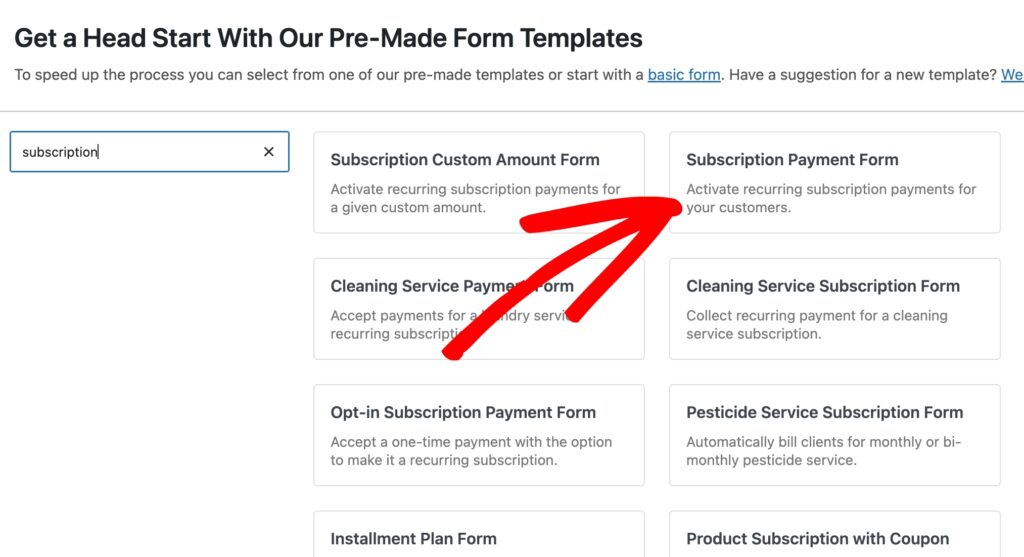Clear the search field with the X icon

coord(268,152)
